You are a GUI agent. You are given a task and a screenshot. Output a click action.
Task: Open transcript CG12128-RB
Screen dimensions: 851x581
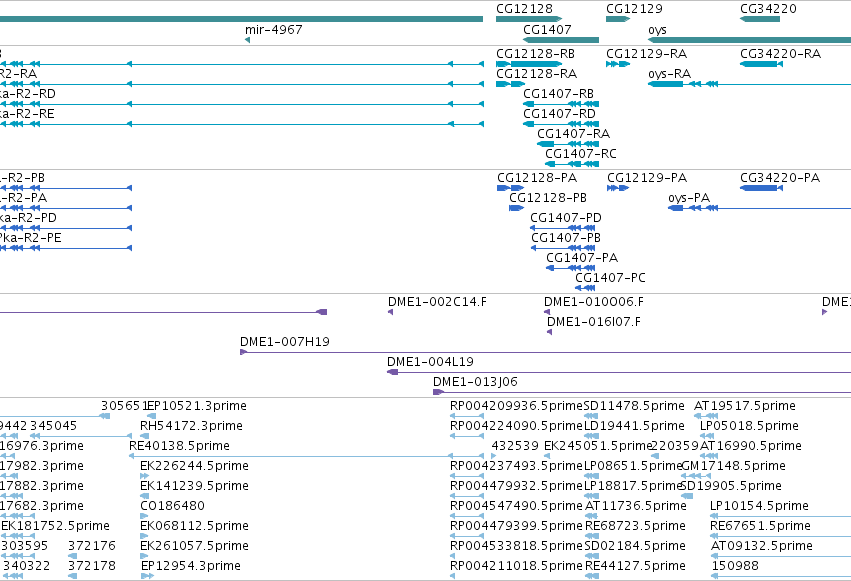[535, 54]
